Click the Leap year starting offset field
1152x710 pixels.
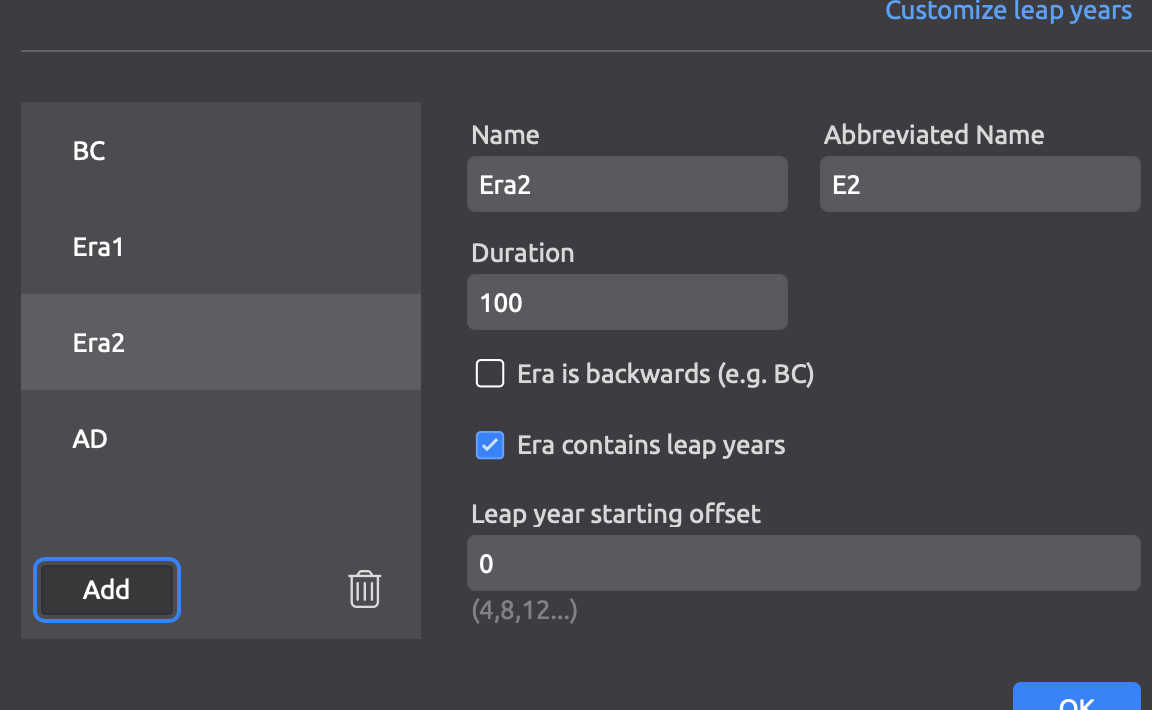804,563
